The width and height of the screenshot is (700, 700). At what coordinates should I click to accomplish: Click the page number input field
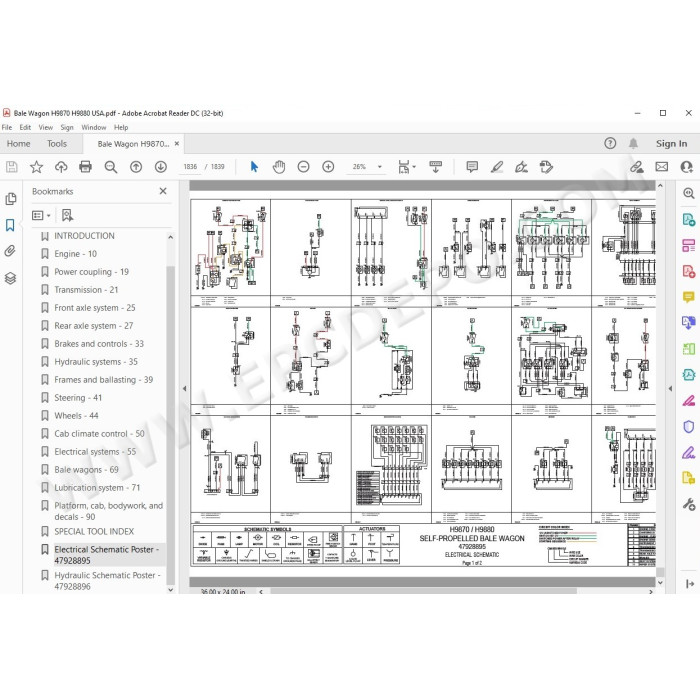tap(190, 167)
